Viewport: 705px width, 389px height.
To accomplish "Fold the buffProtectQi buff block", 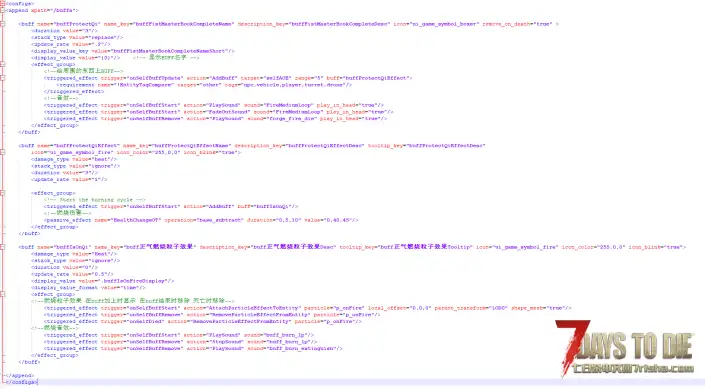I will (x=3, y=24).
